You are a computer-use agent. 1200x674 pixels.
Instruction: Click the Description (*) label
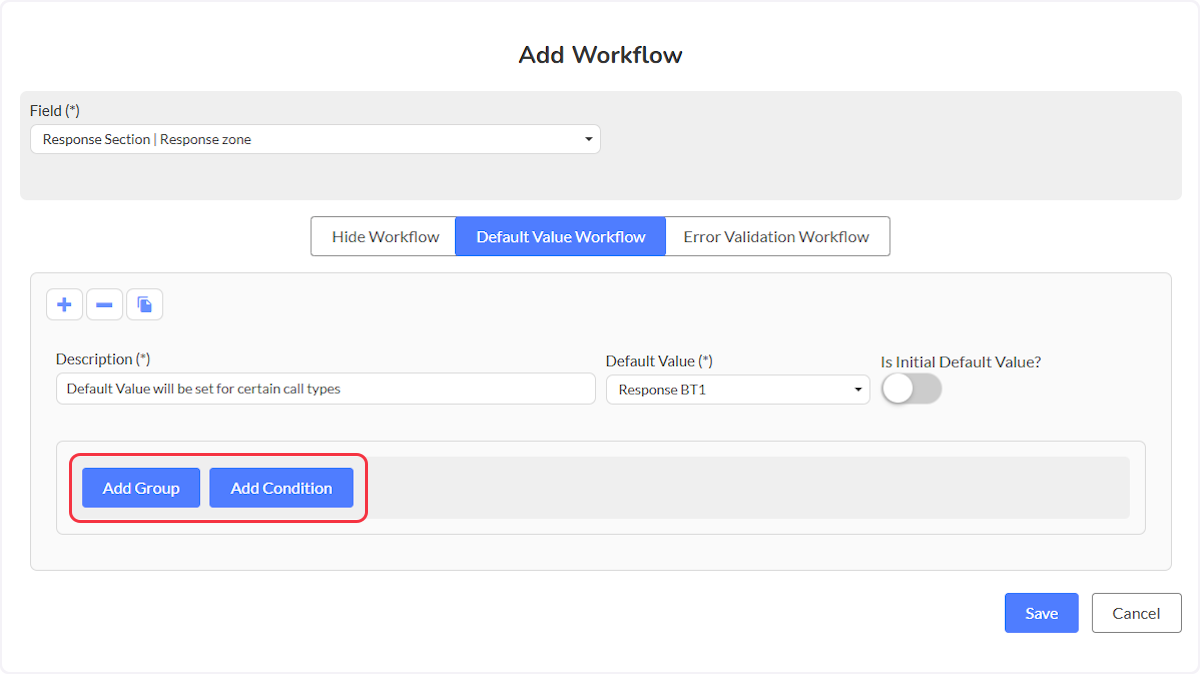point(103,359)
